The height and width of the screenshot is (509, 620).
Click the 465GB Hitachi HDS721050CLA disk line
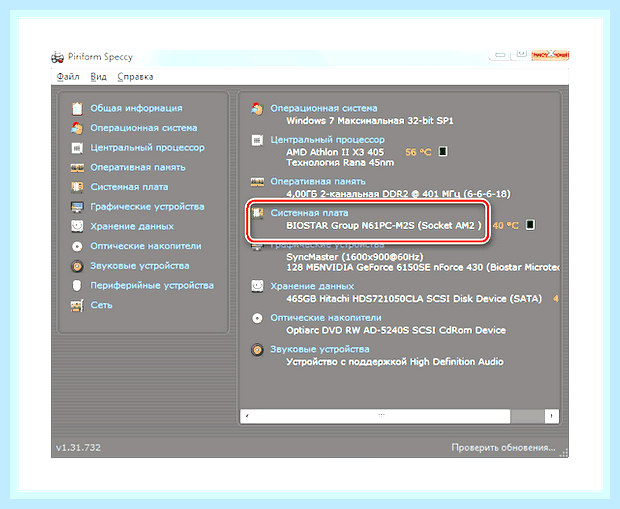click(414, 299)
